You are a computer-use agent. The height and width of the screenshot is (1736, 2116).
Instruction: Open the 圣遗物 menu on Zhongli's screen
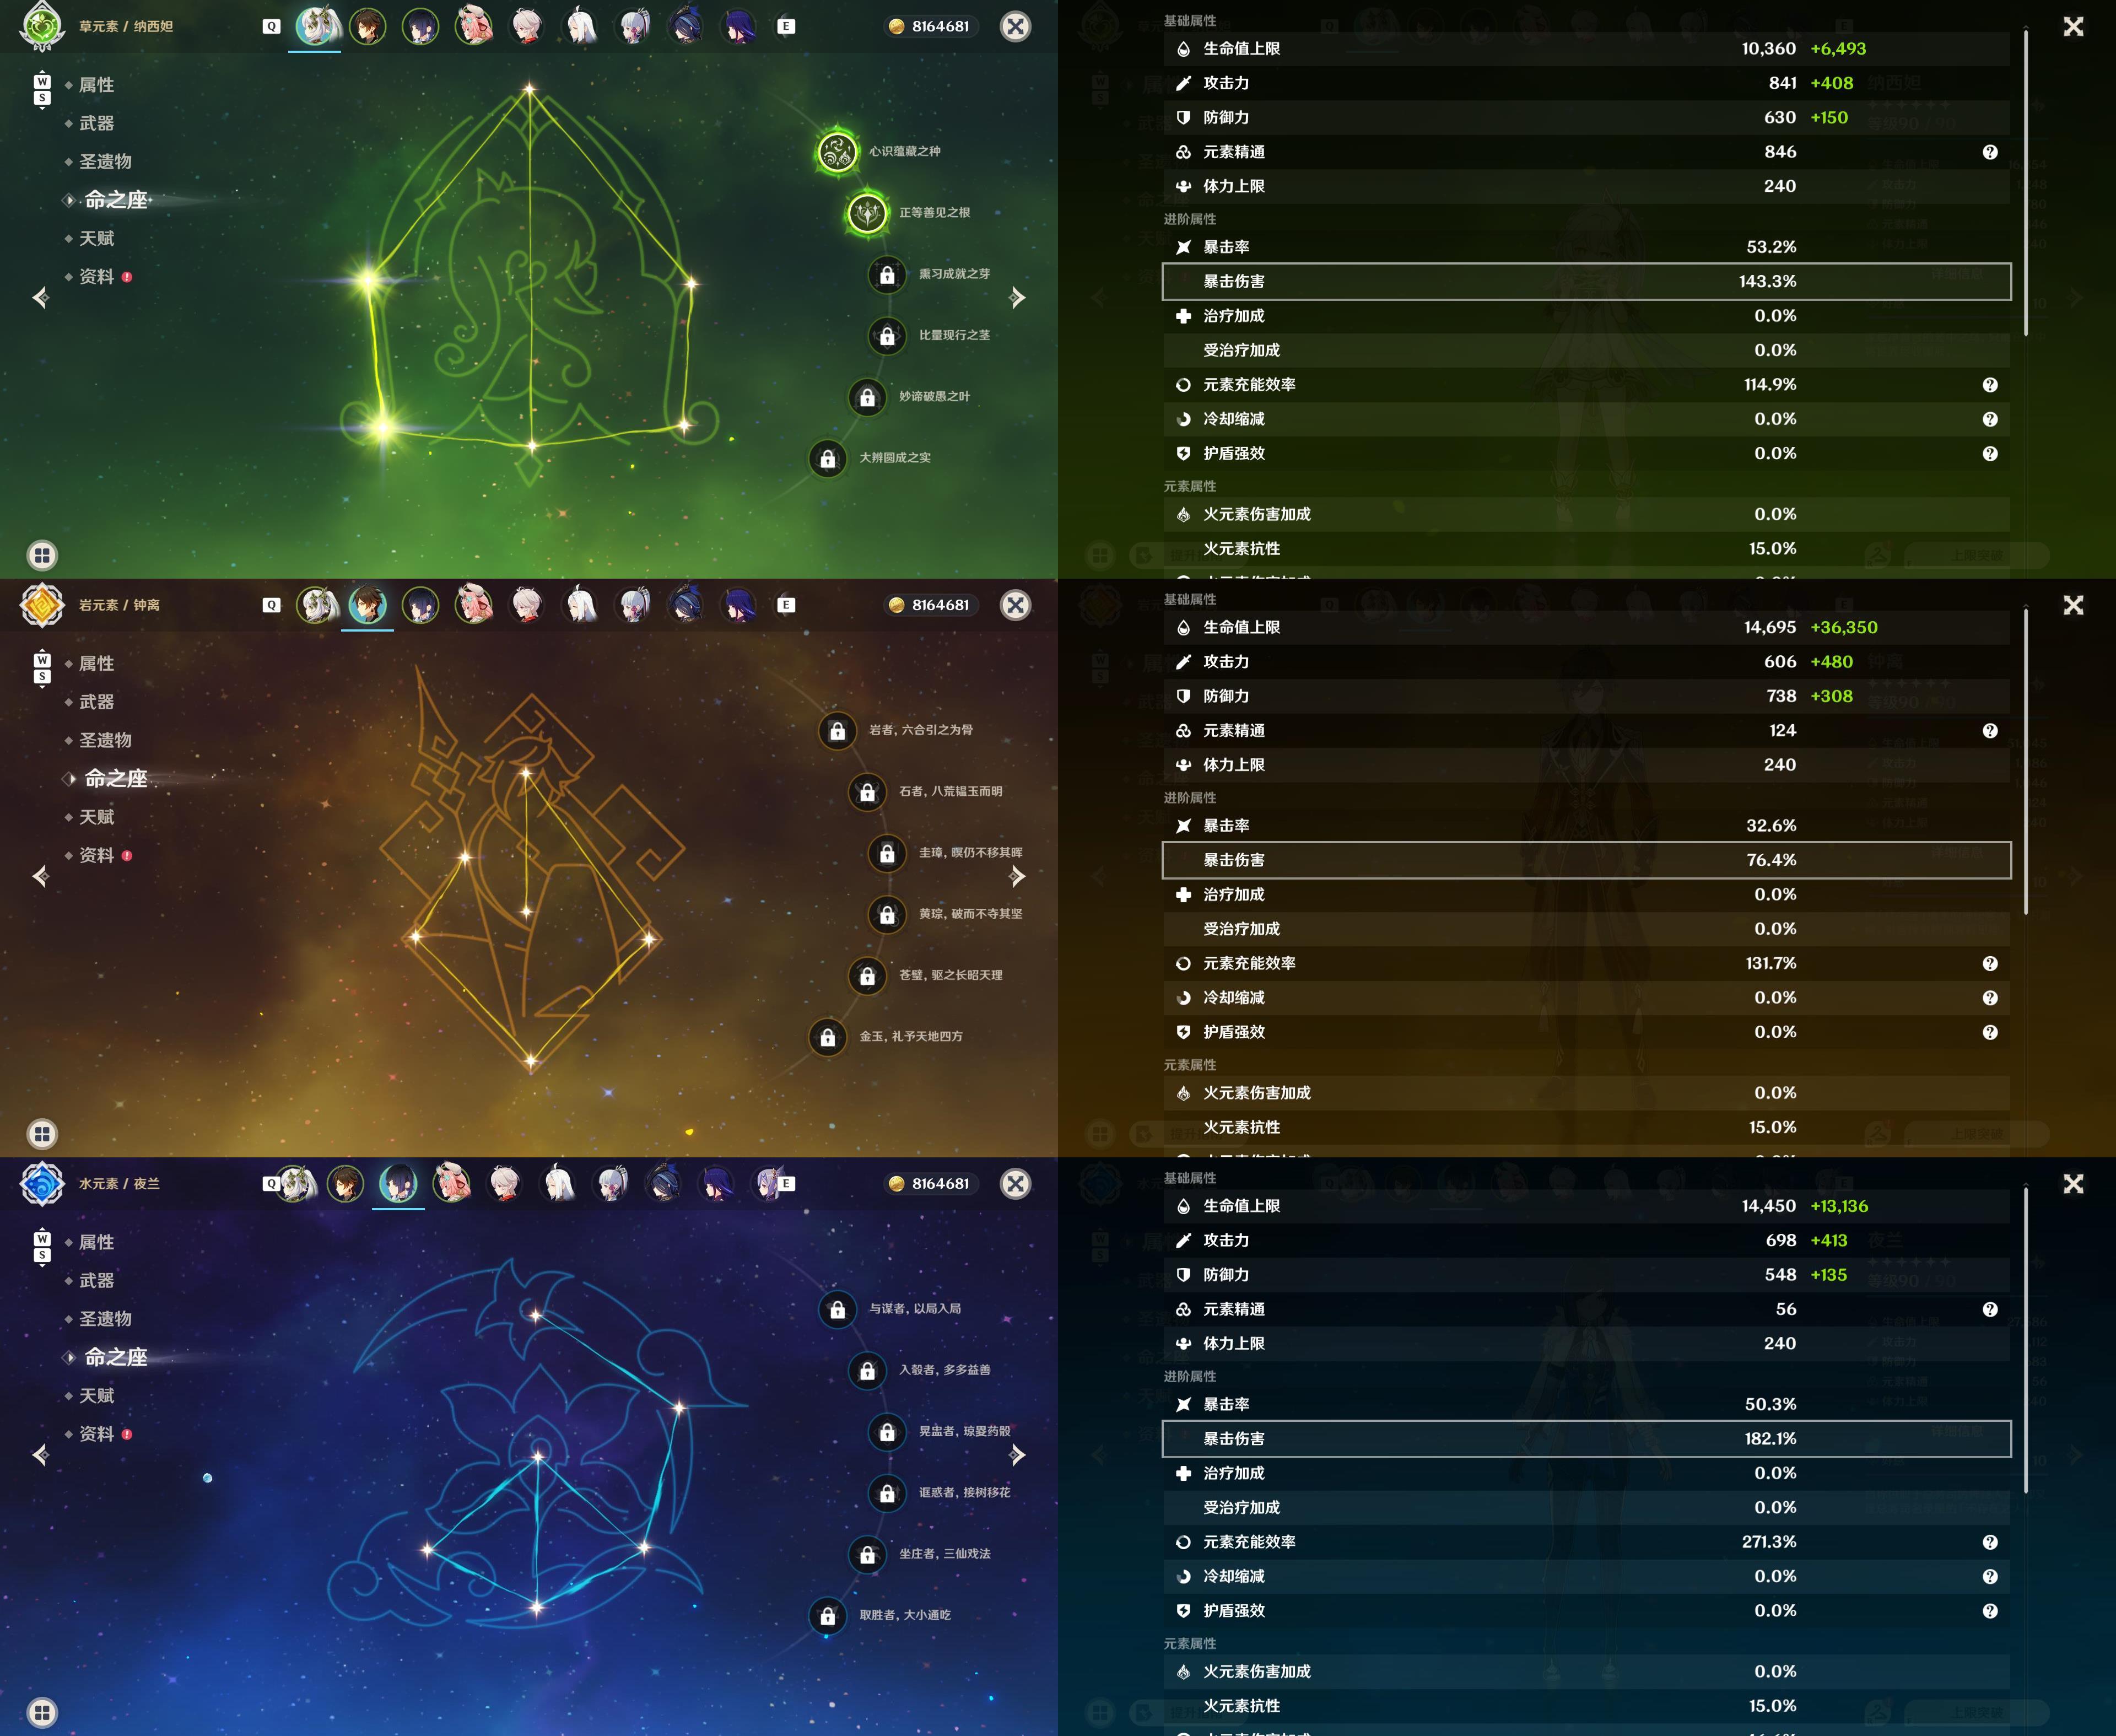pos(105,740)
